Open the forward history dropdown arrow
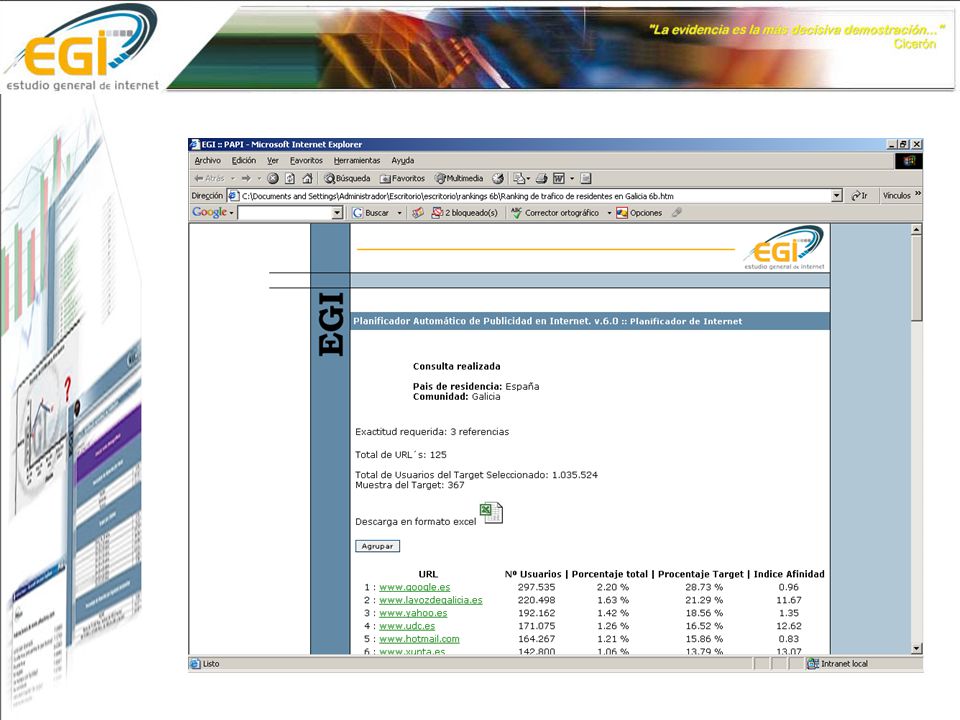The height and width of the screenshot is (720, 960). coord(259,179)
